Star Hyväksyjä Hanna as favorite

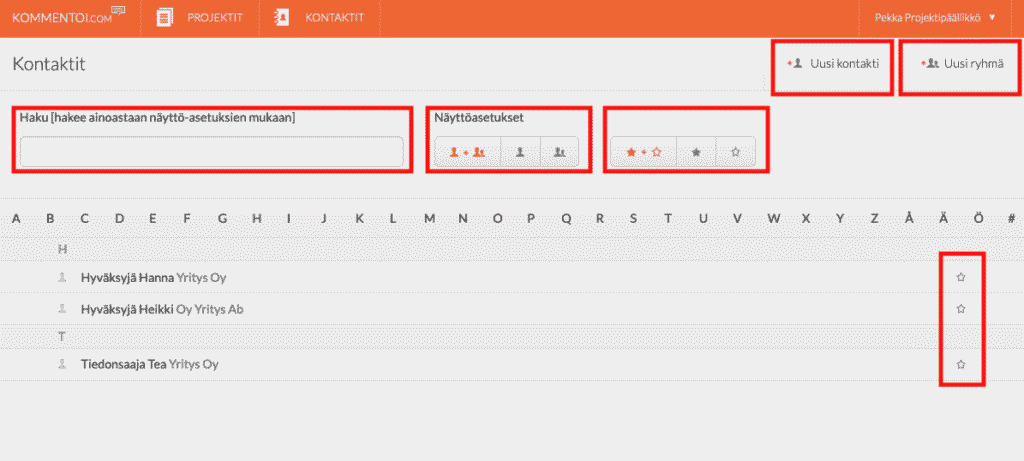point(961,277)
